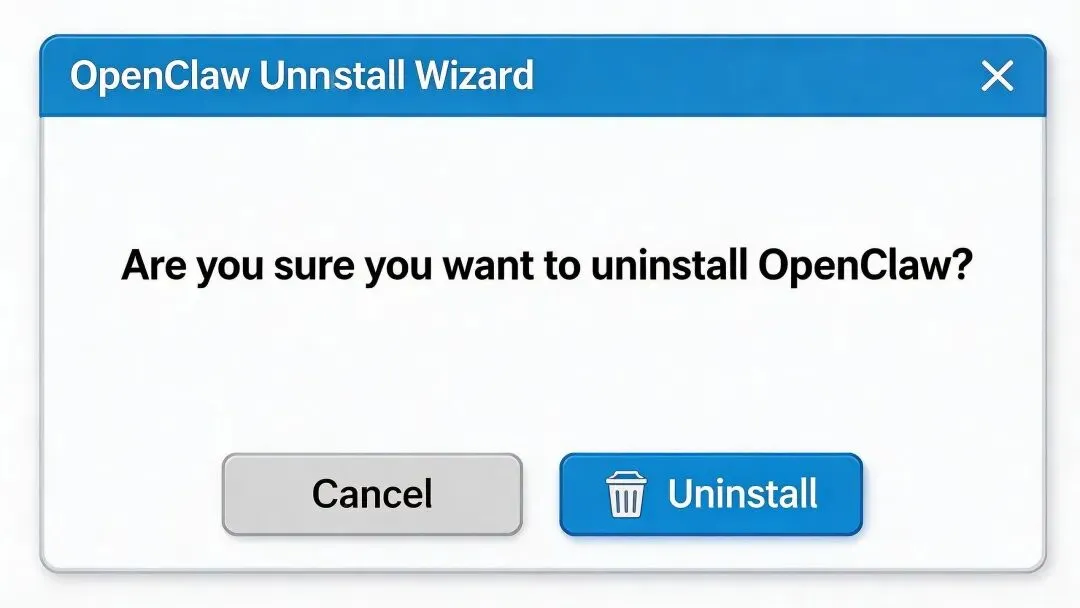Close the dialog with the X icon
The height and width of the screenshot is (608, 1080).
997,76
